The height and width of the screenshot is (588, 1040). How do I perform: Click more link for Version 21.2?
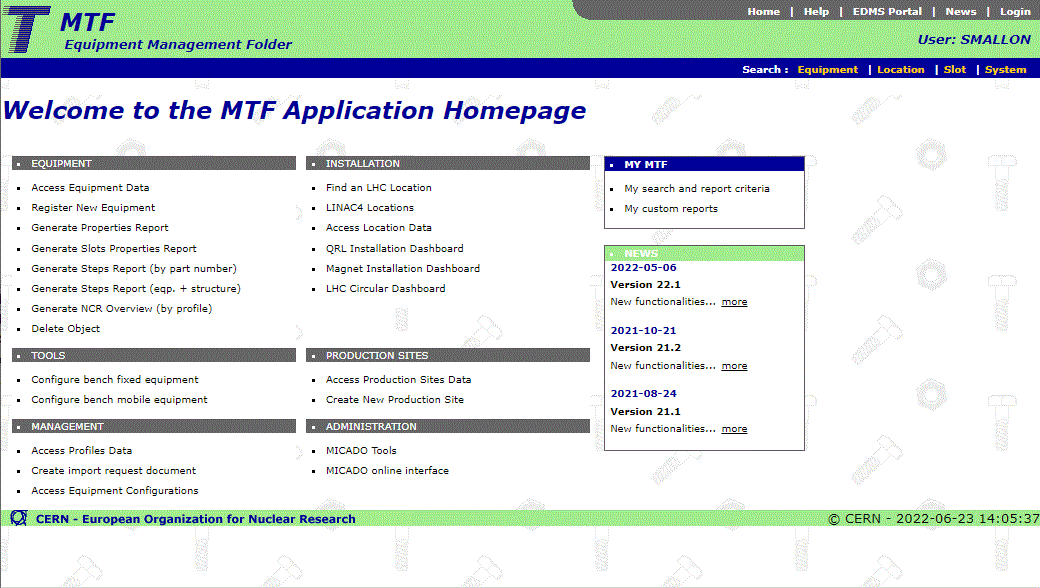[x=734, y=365]
